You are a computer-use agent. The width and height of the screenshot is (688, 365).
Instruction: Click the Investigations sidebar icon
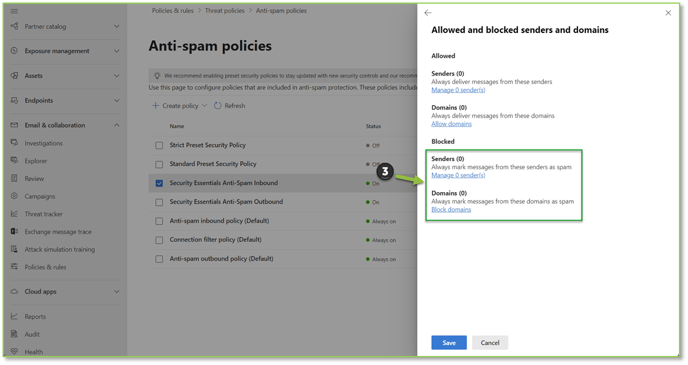click(14, 143)
